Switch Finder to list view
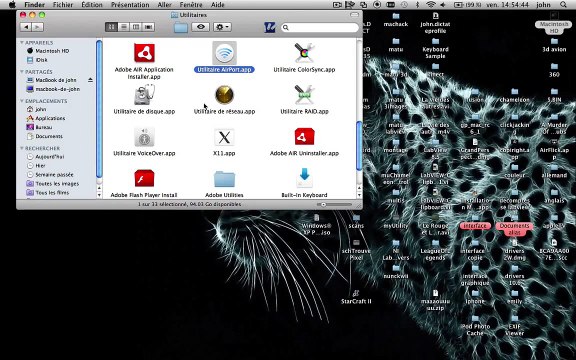The width and height of the screenshot is (576, 360). [x=124, y=27]
